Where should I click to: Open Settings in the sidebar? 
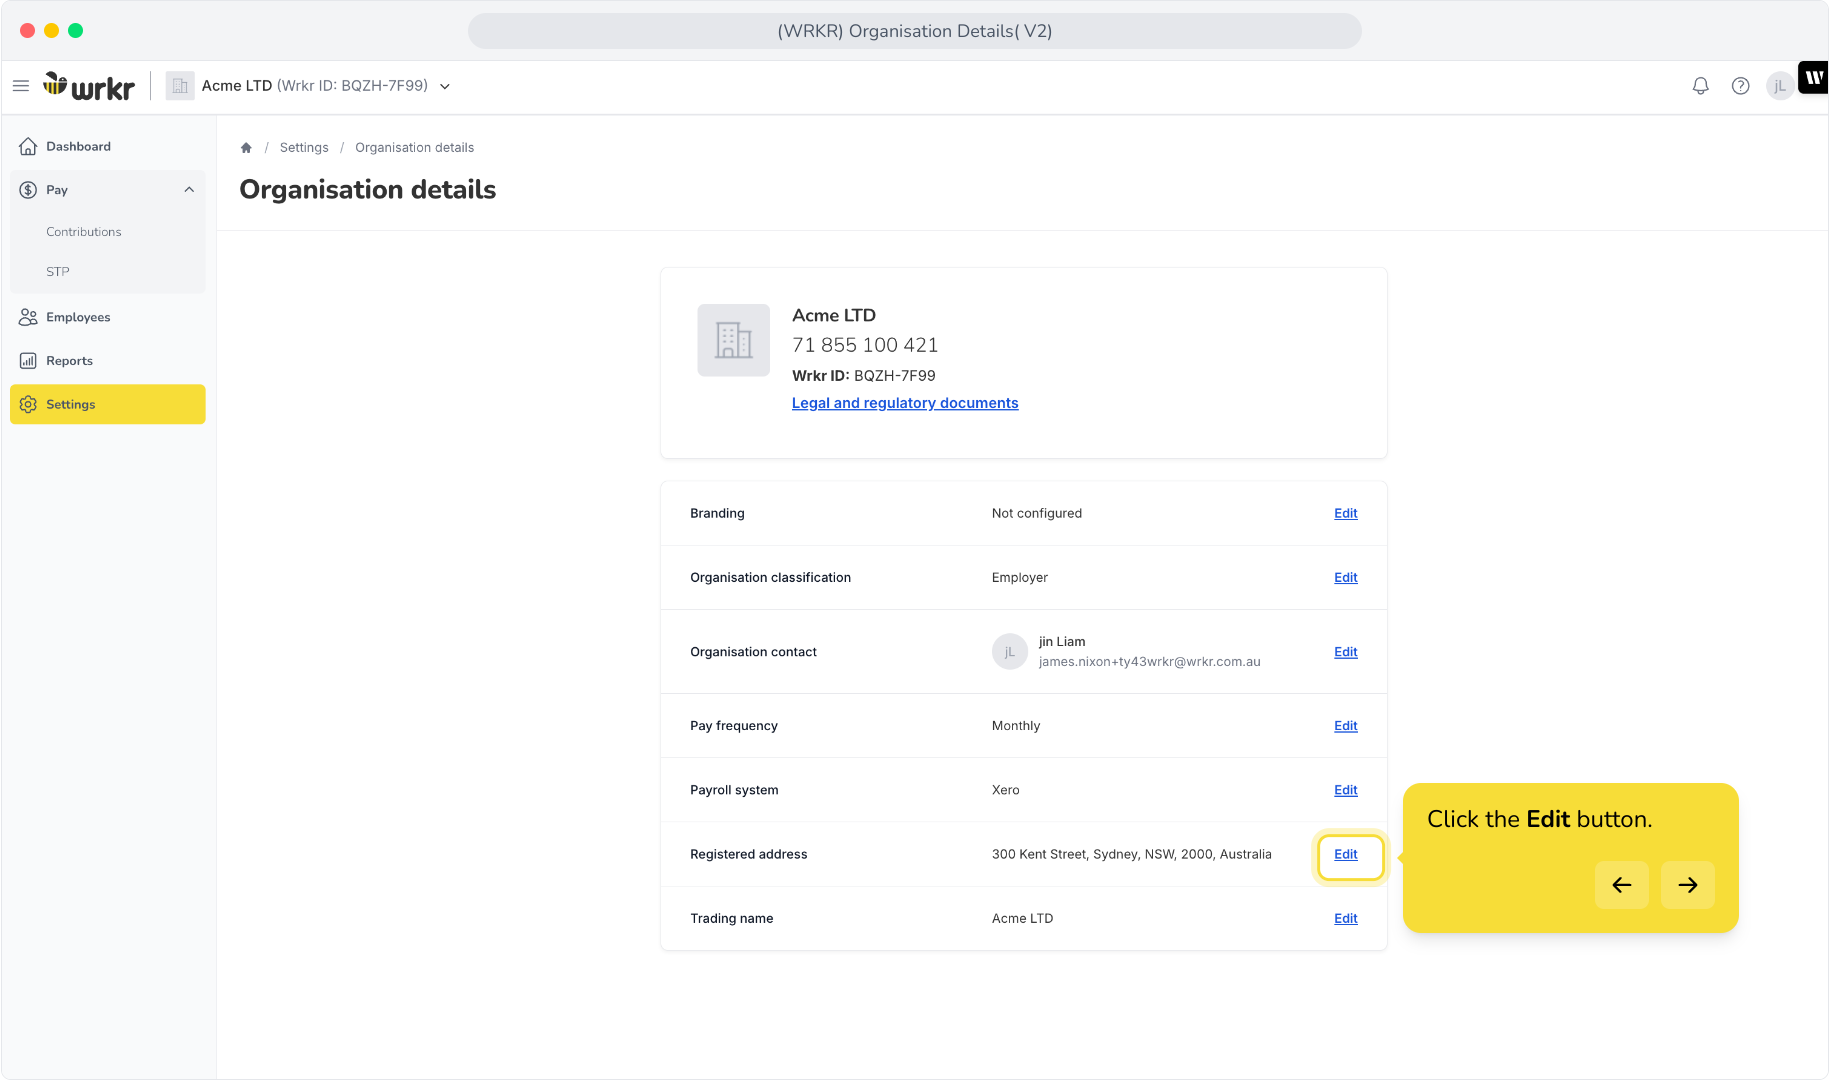click(x=108, y=404)
